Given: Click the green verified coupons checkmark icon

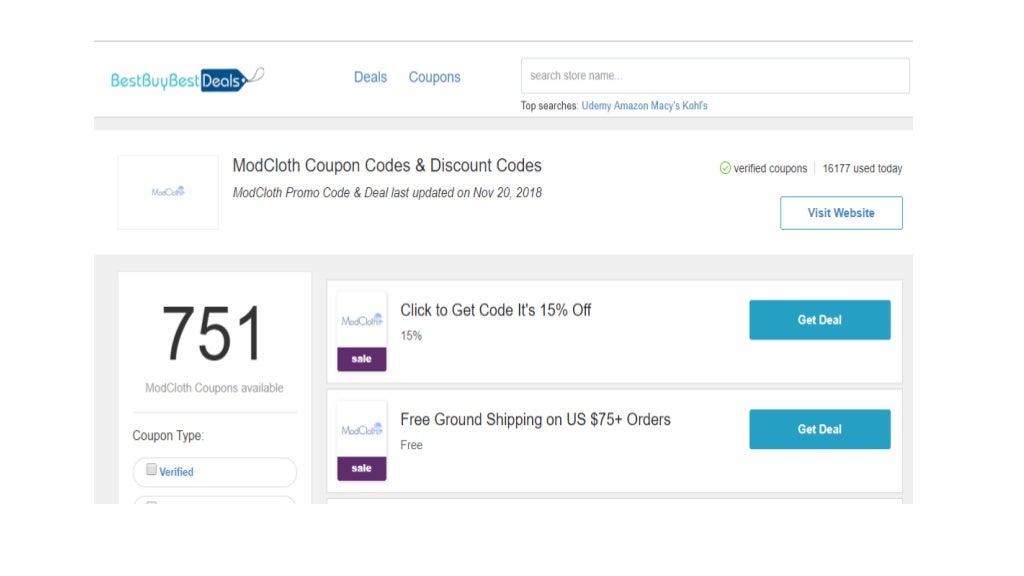Looking at the screenshot, I should click(725, 168).
